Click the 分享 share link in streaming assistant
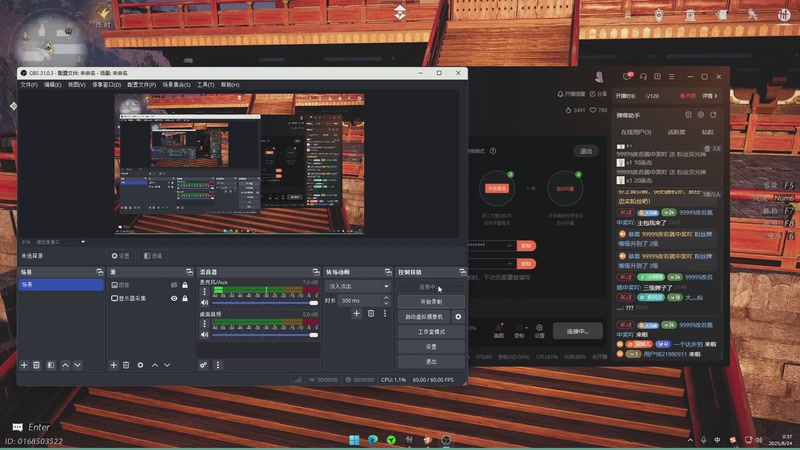 [x=598, y=94]
